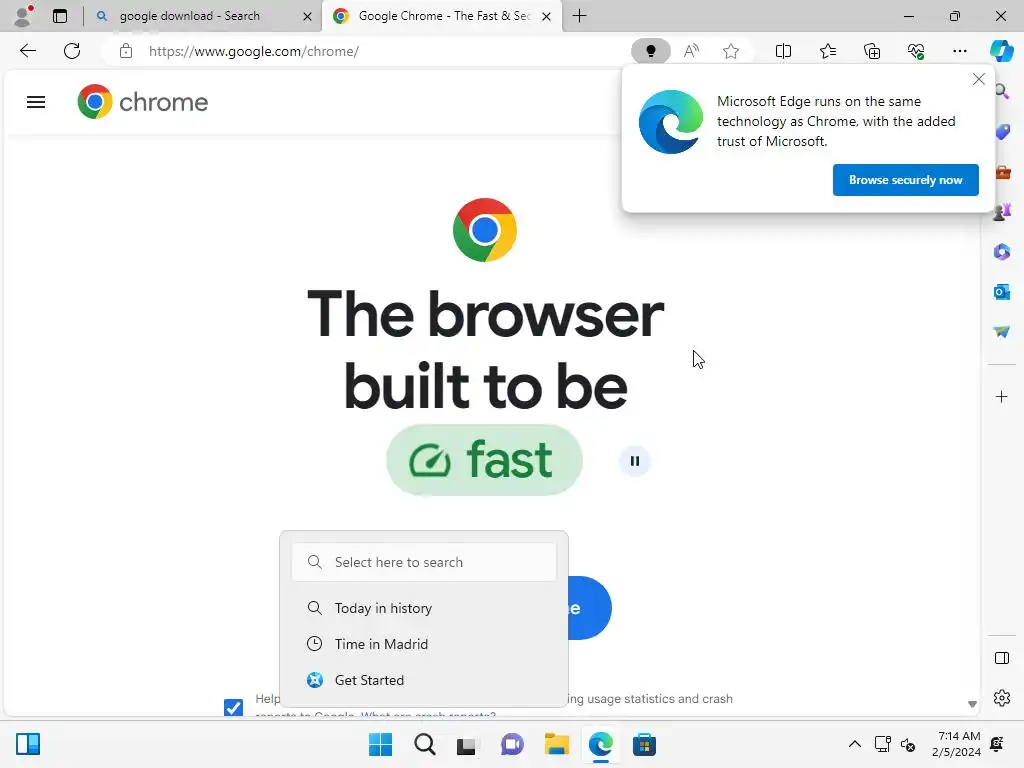
Task: Add a sidebar app with plus
Action: pos(1002,397)
